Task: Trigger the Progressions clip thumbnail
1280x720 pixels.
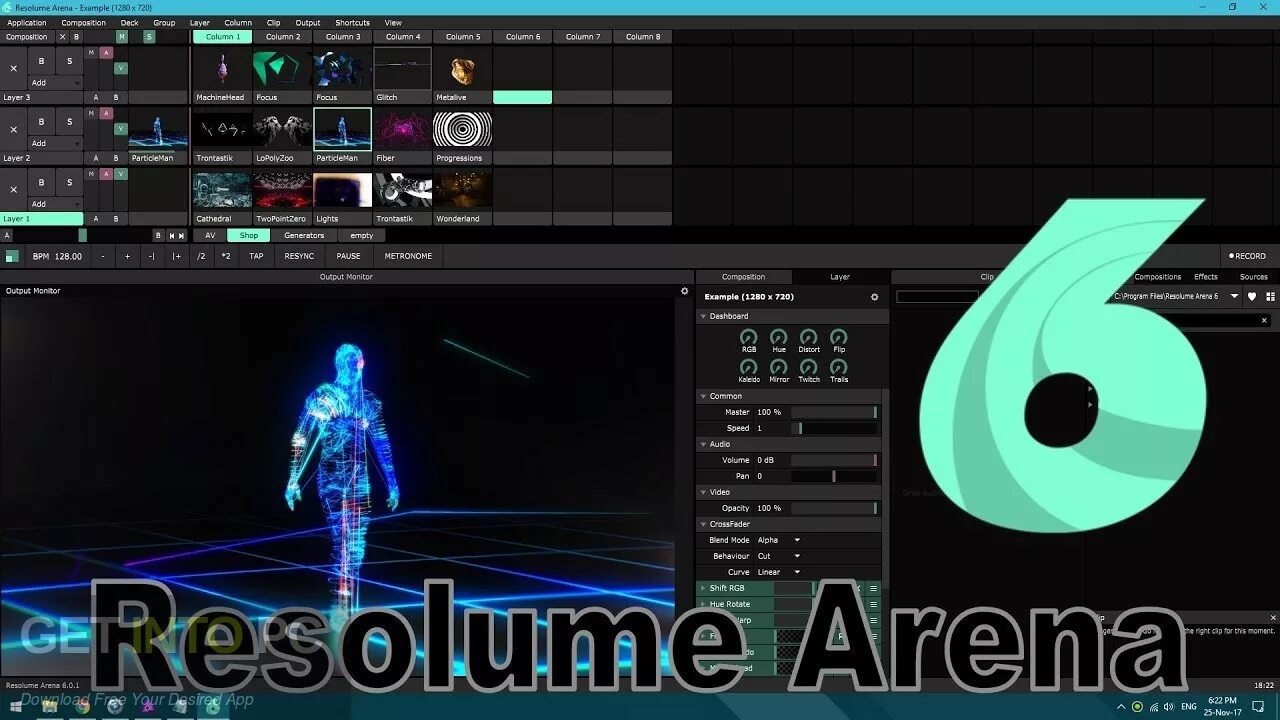Action: coord(462,129)
